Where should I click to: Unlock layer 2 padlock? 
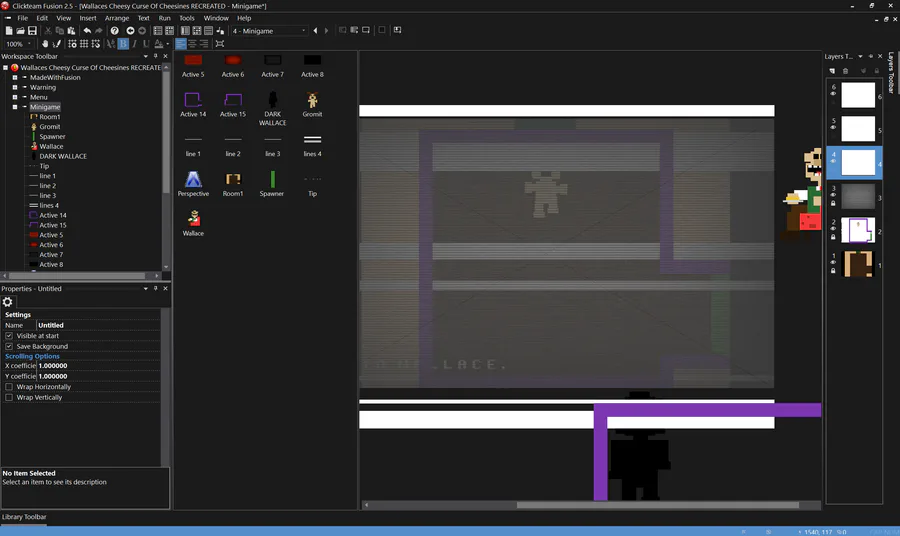click(833, 236)
